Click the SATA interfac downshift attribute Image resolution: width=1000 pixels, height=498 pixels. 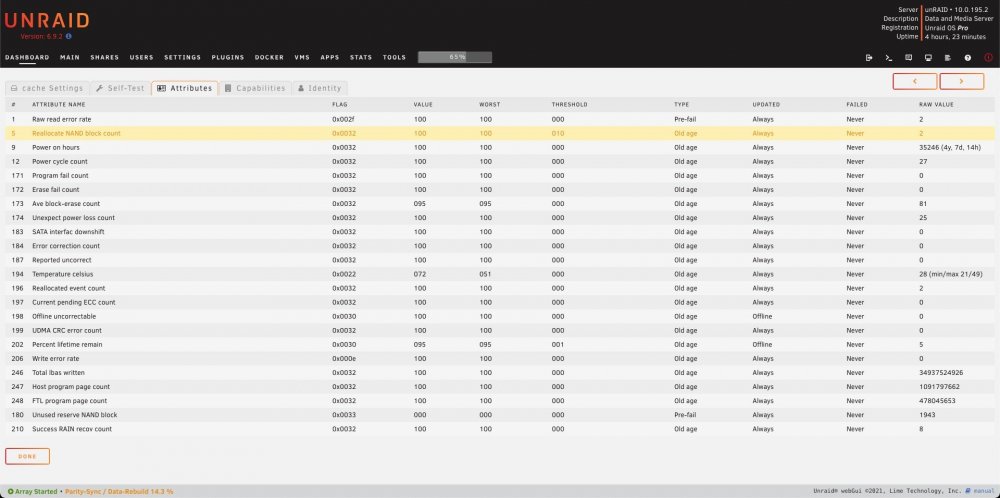pos(68,231)
